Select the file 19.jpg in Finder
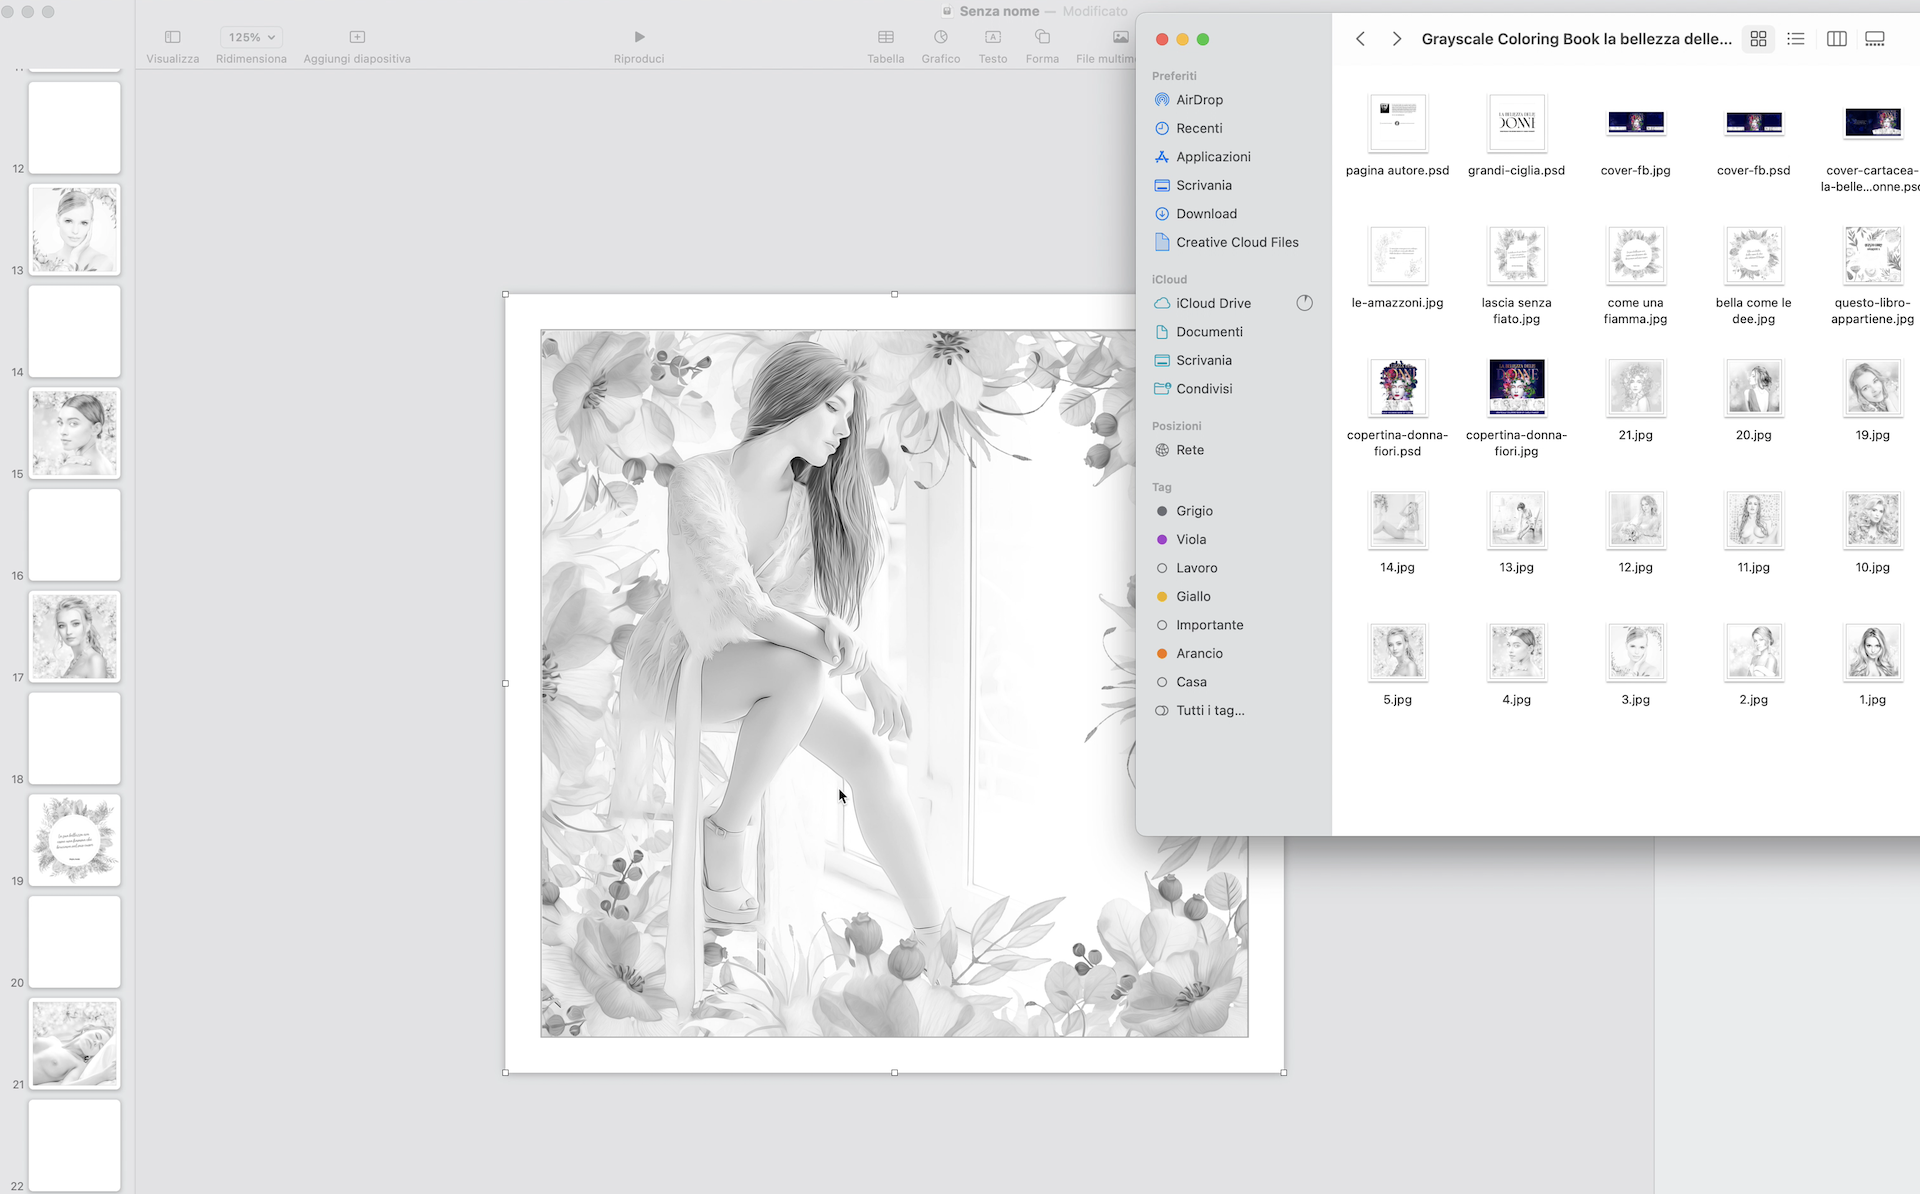 tap(1872, 387)
